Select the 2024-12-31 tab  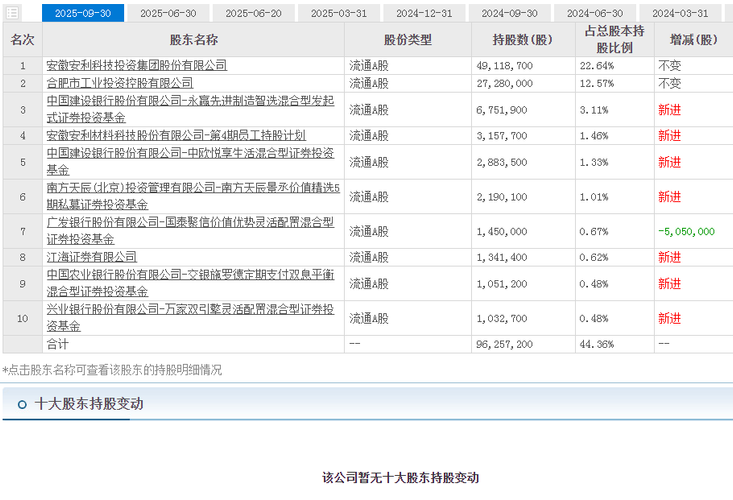424,13
